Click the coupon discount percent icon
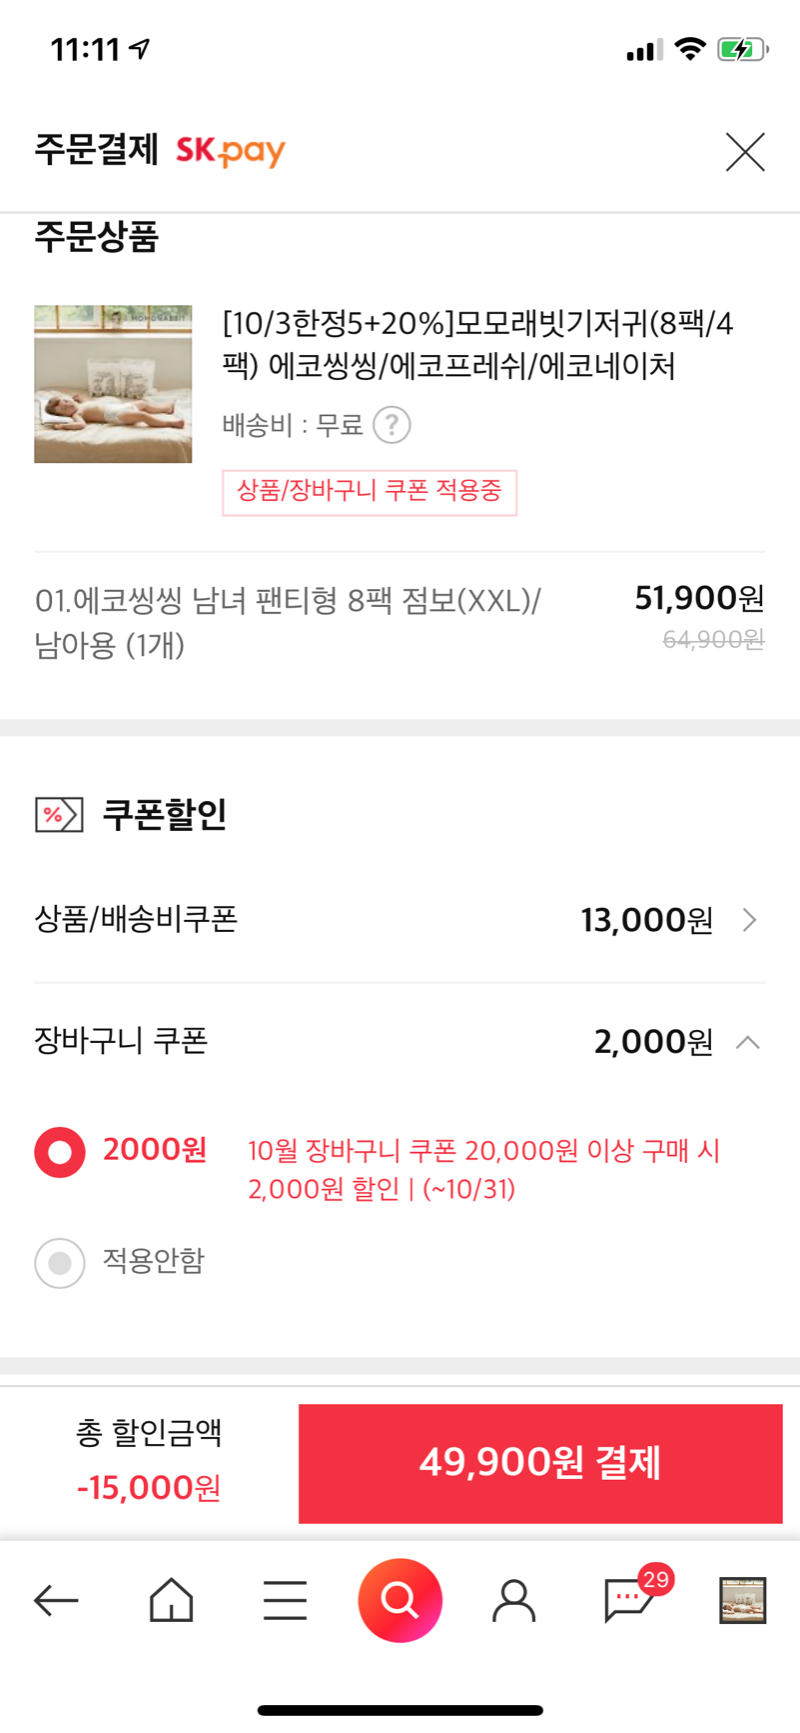 point(58,815)
